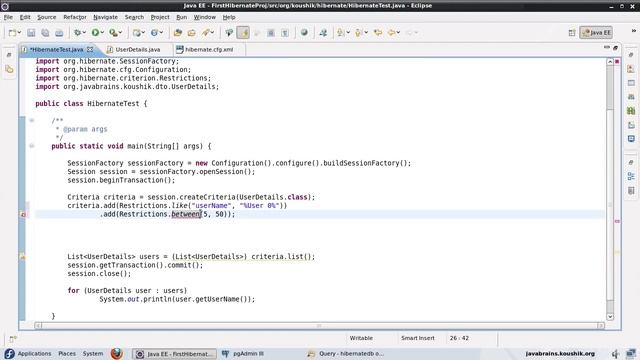Click the warning marker beside the List line
Screen dimensions: 640x360
click(x=23, y=257)
